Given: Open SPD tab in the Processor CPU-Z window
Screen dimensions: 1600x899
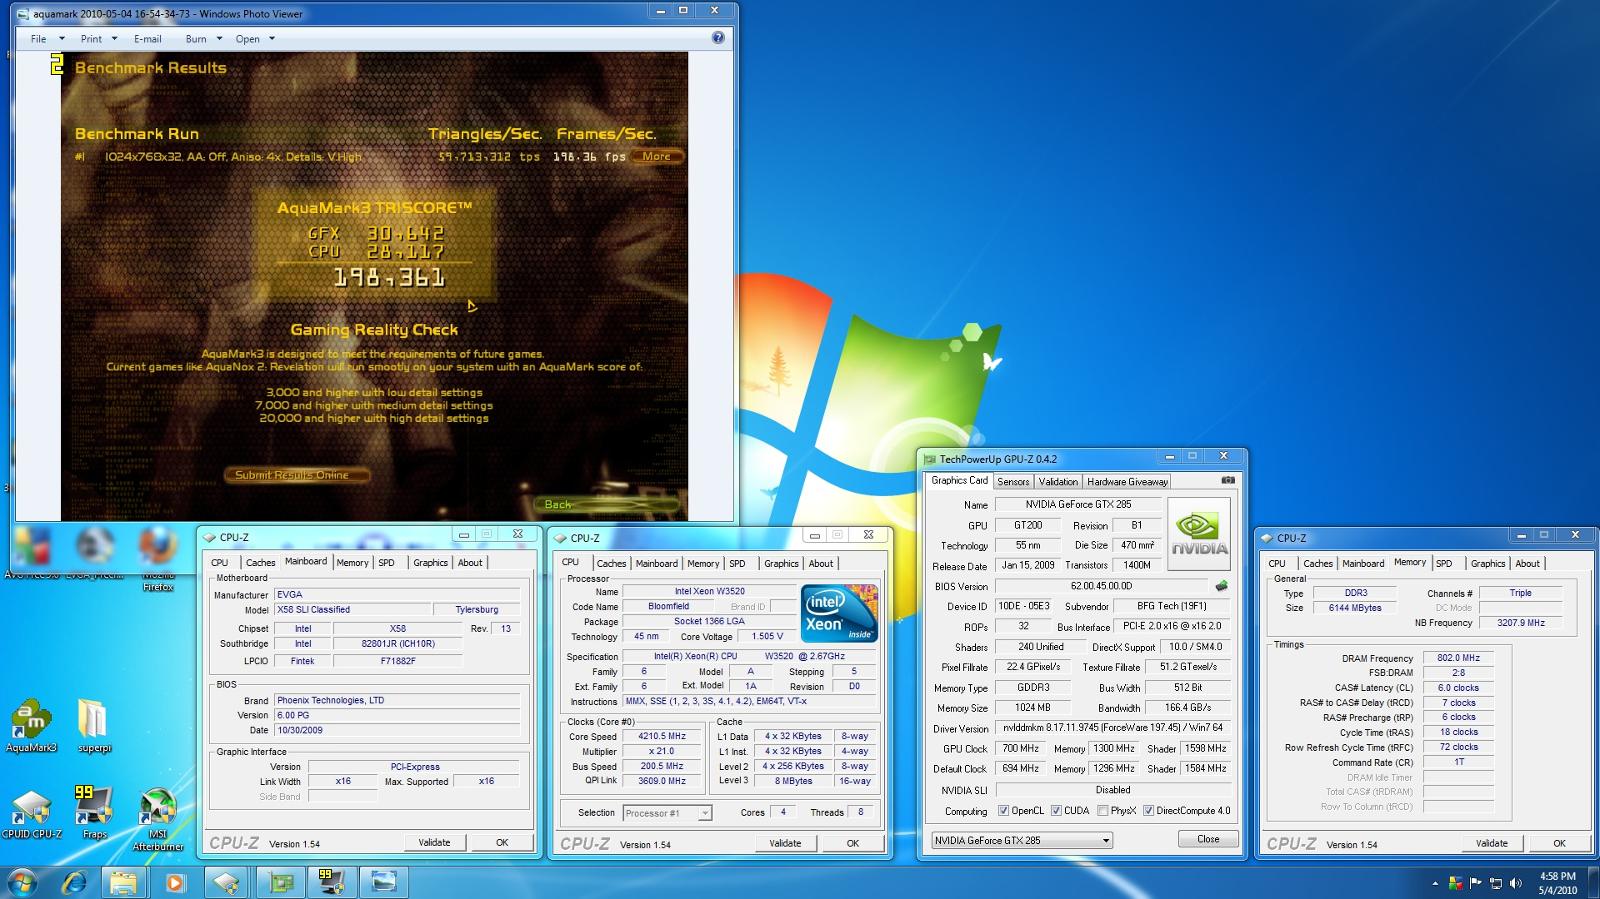Looking at the screenshot, I should (737, 564).
